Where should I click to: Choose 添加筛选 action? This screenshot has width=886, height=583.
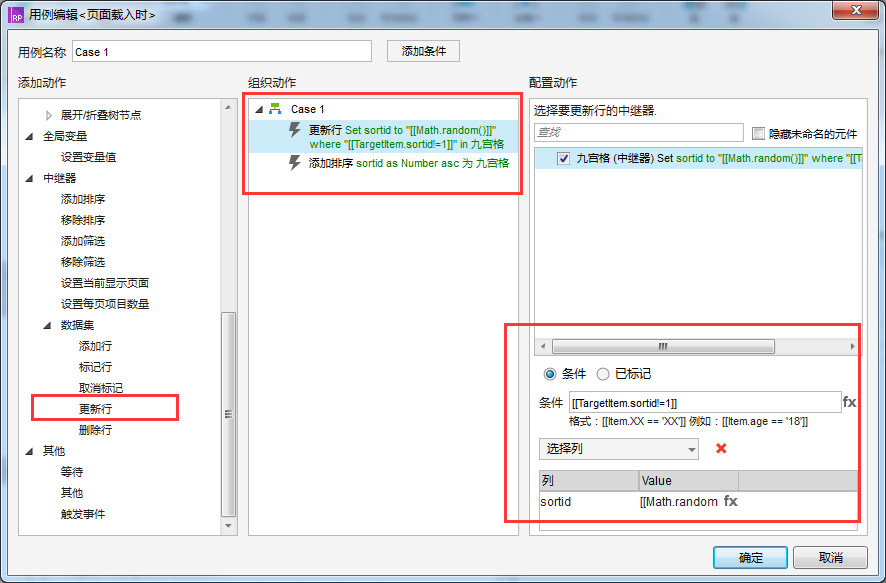click(83, 241)
